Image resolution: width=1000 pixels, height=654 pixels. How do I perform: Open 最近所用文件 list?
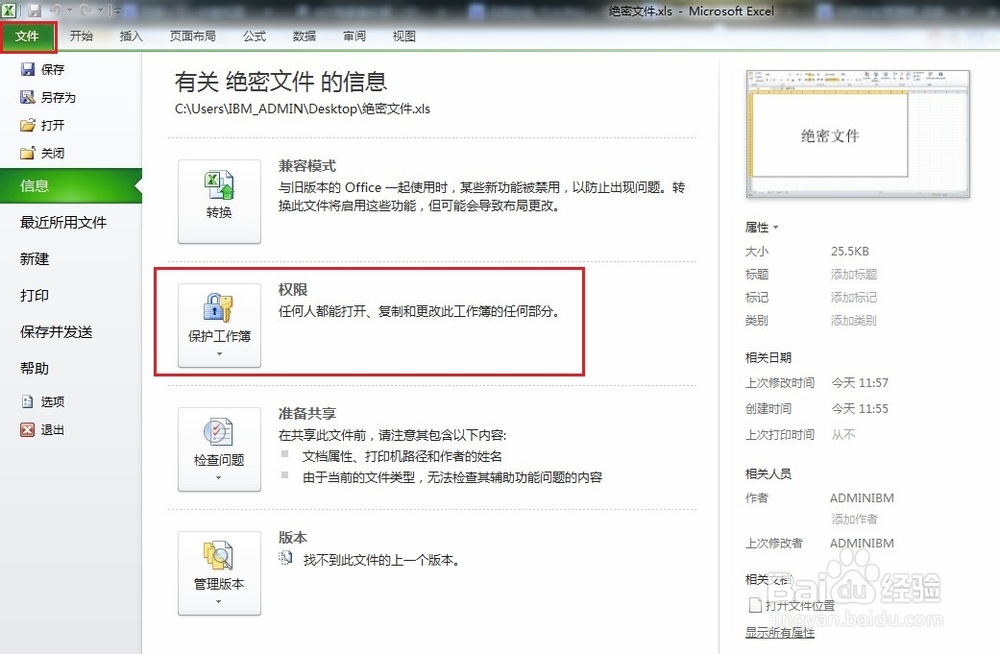[x=63, y=223]
